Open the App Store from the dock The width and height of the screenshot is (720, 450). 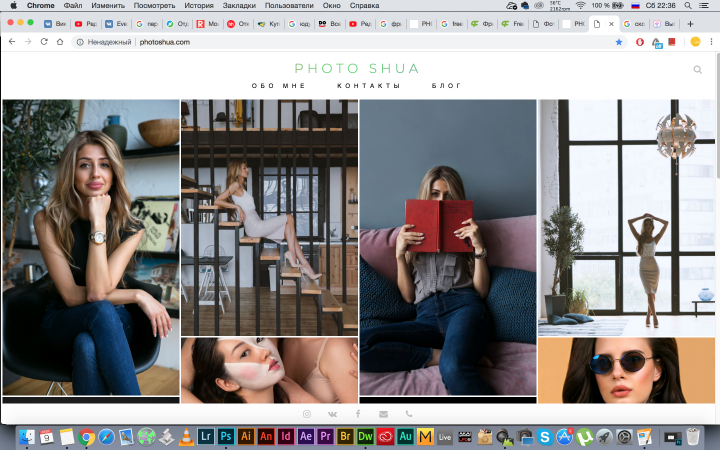pos(564,436)
